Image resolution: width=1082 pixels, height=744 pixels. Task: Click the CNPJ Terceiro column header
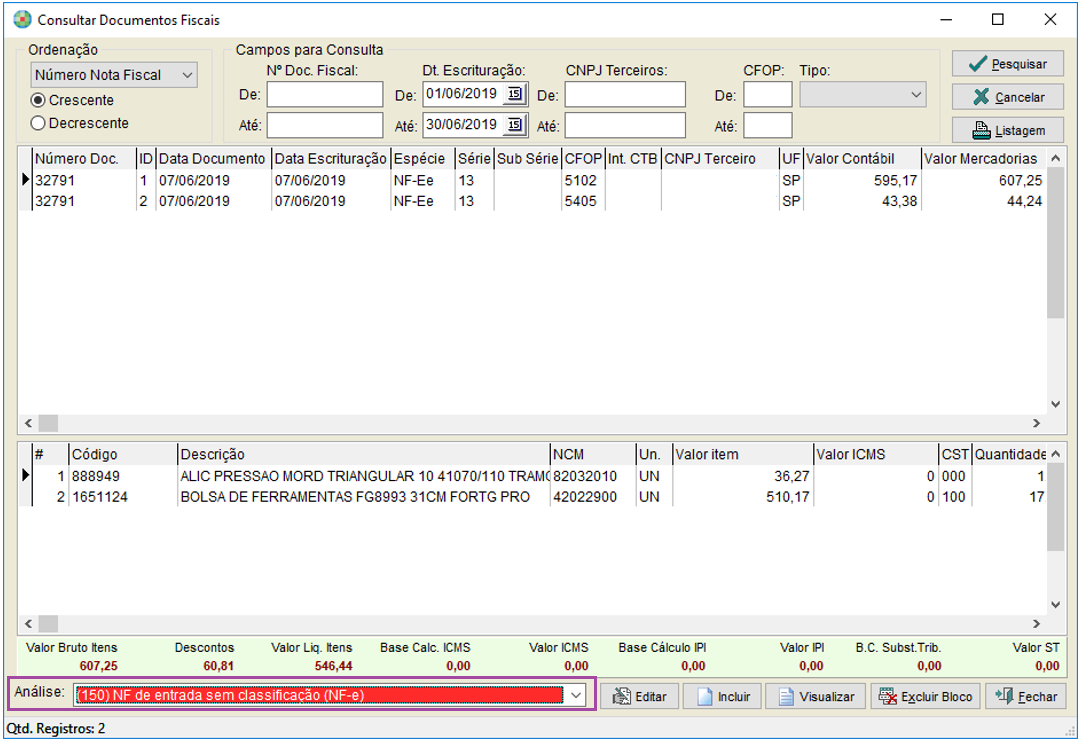pos(720,159)
